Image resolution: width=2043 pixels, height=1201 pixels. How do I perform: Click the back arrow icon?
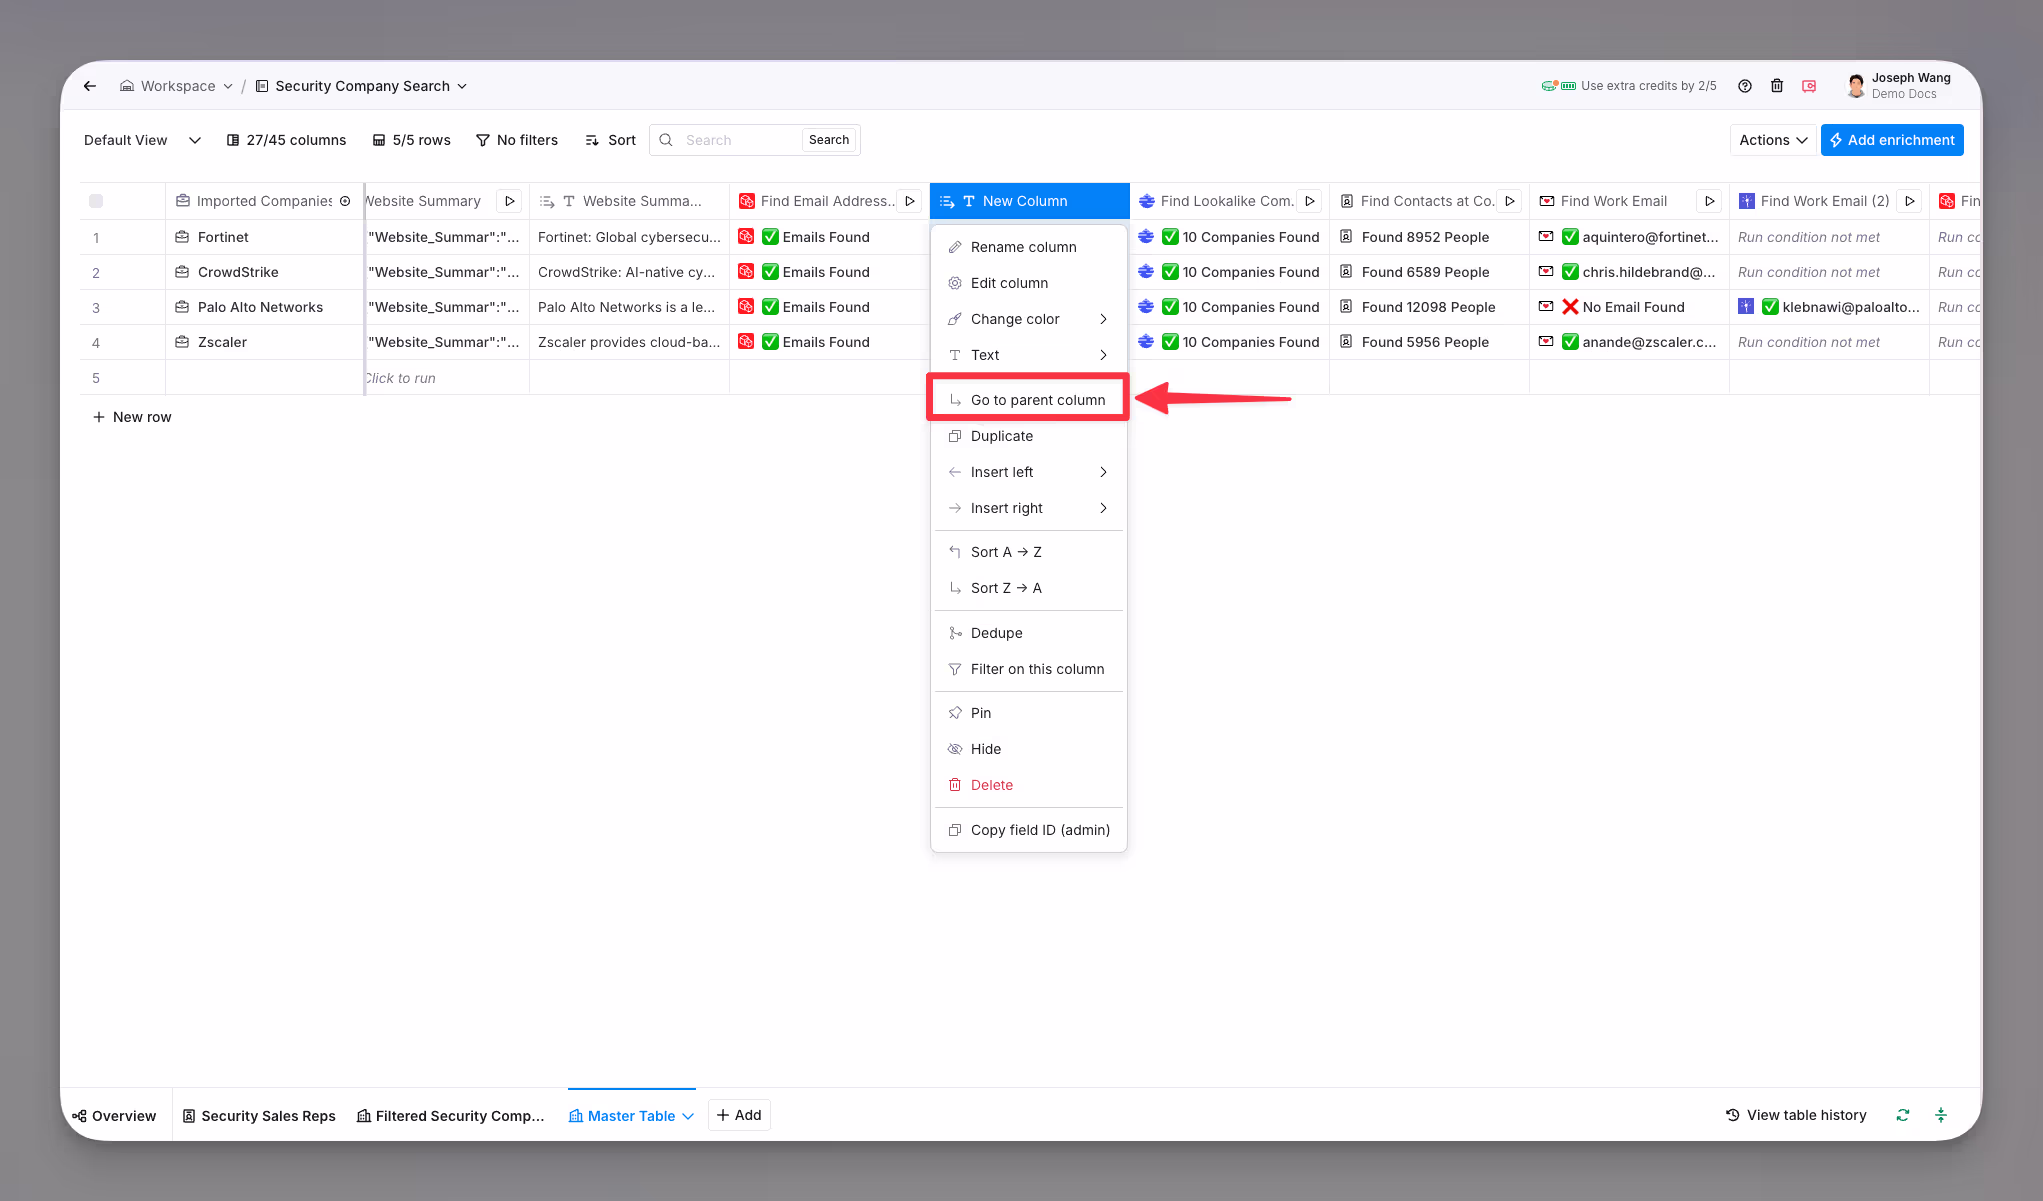coord(90,86)
